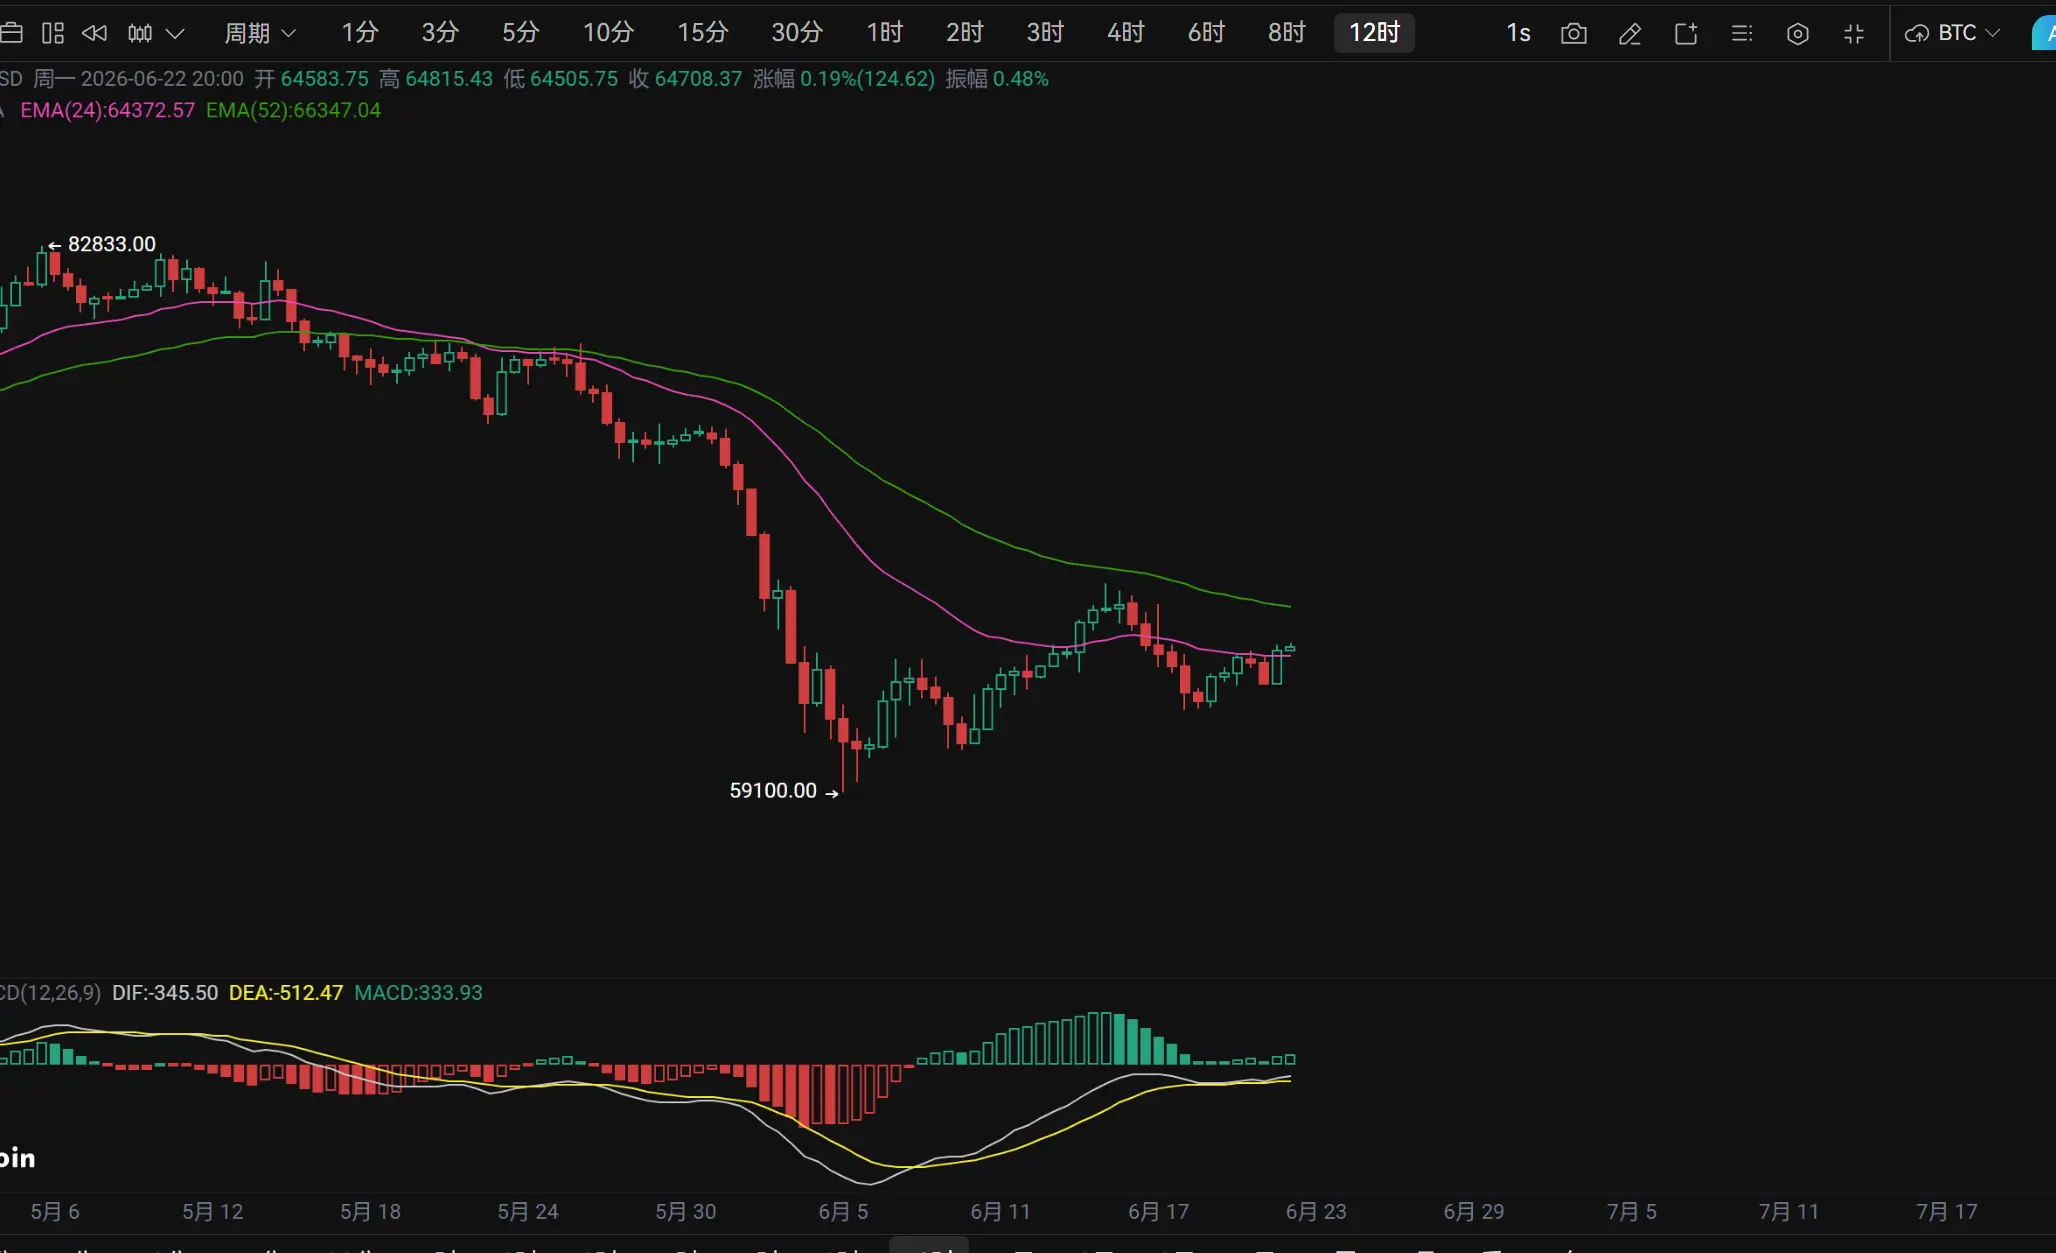
Task: Take a chart screenshot with camera icon
Action: 1574,34
